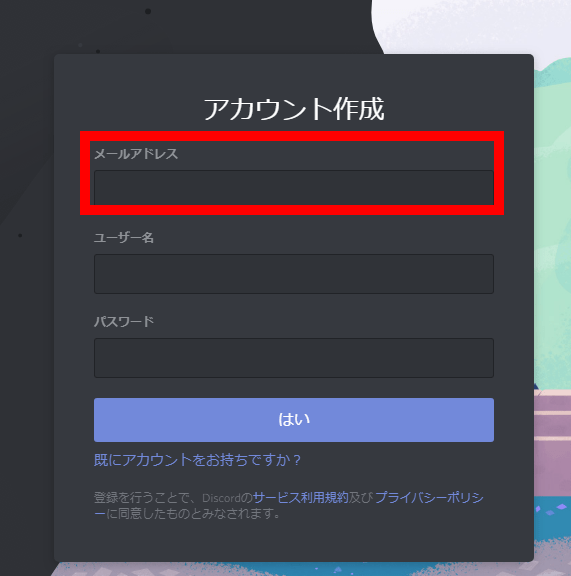Open the 既にアカウントをお持ちですか? login link
The width and height of the screenshot is (571, 576).
click(197, 460)
